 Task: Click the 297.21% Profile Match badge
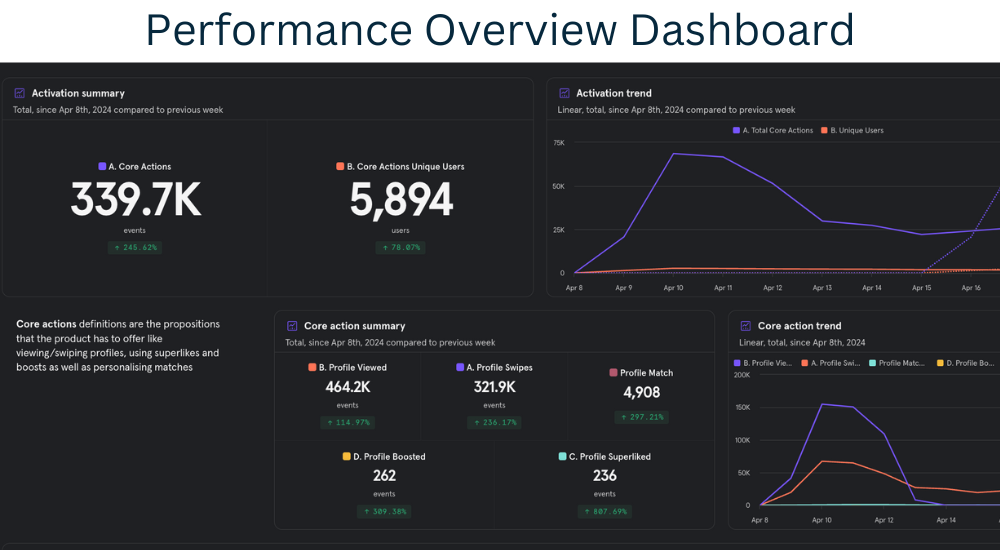(640, 417)
